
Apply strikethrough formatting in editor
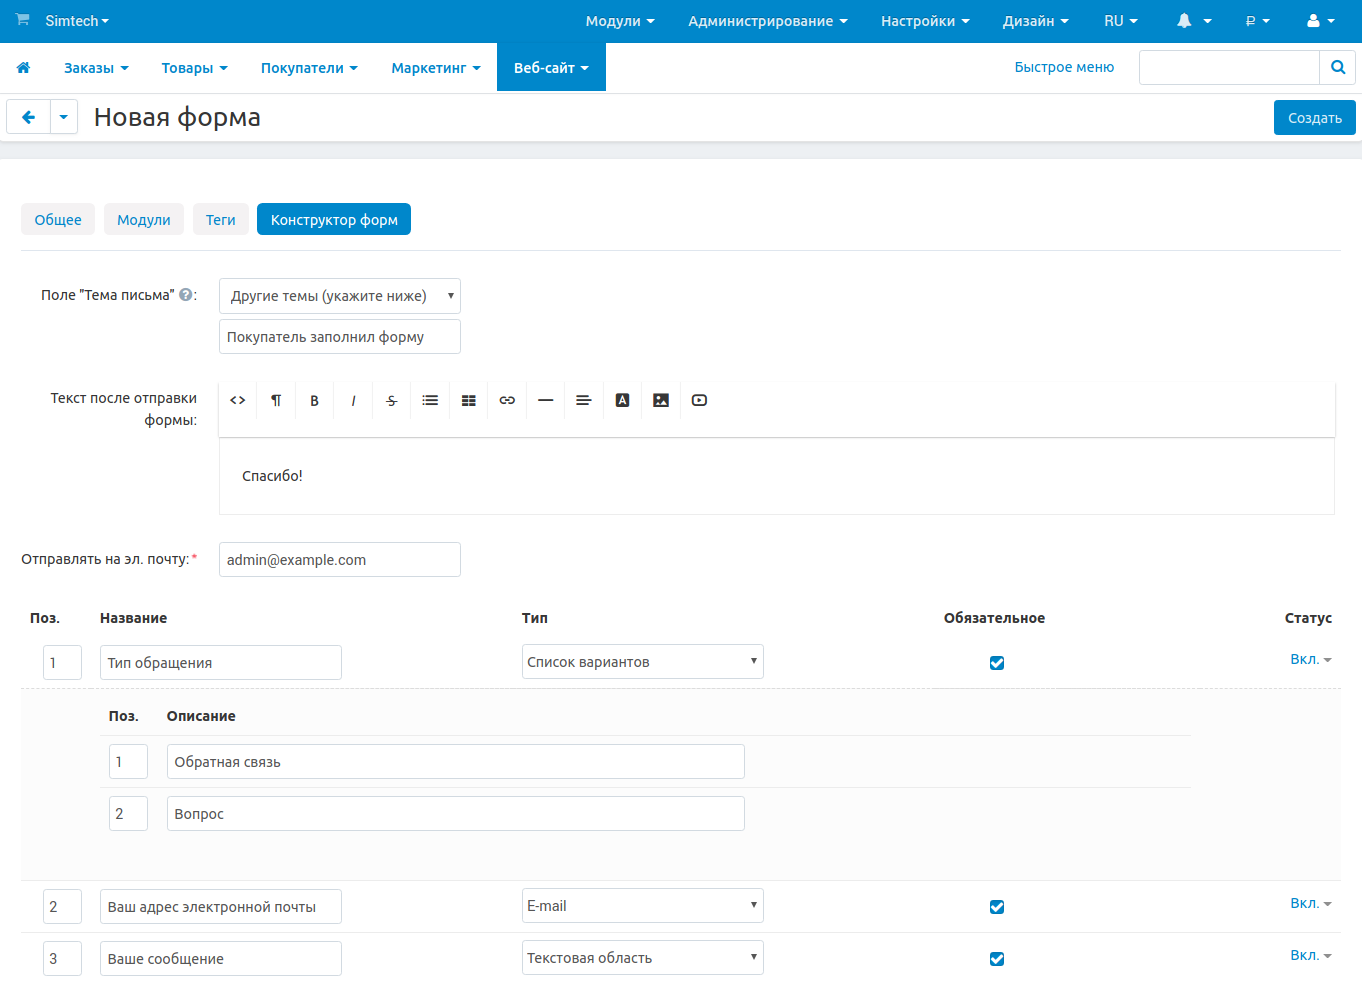[391, 400]
